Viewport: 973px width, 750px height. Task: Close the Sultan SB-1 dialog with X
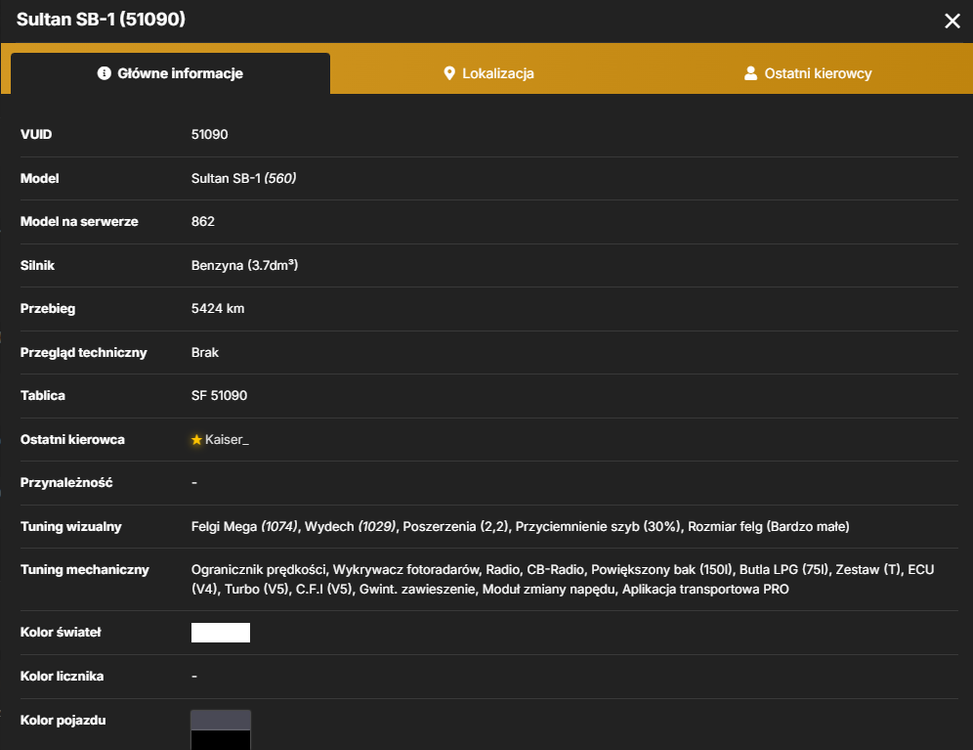pos(952,21)
